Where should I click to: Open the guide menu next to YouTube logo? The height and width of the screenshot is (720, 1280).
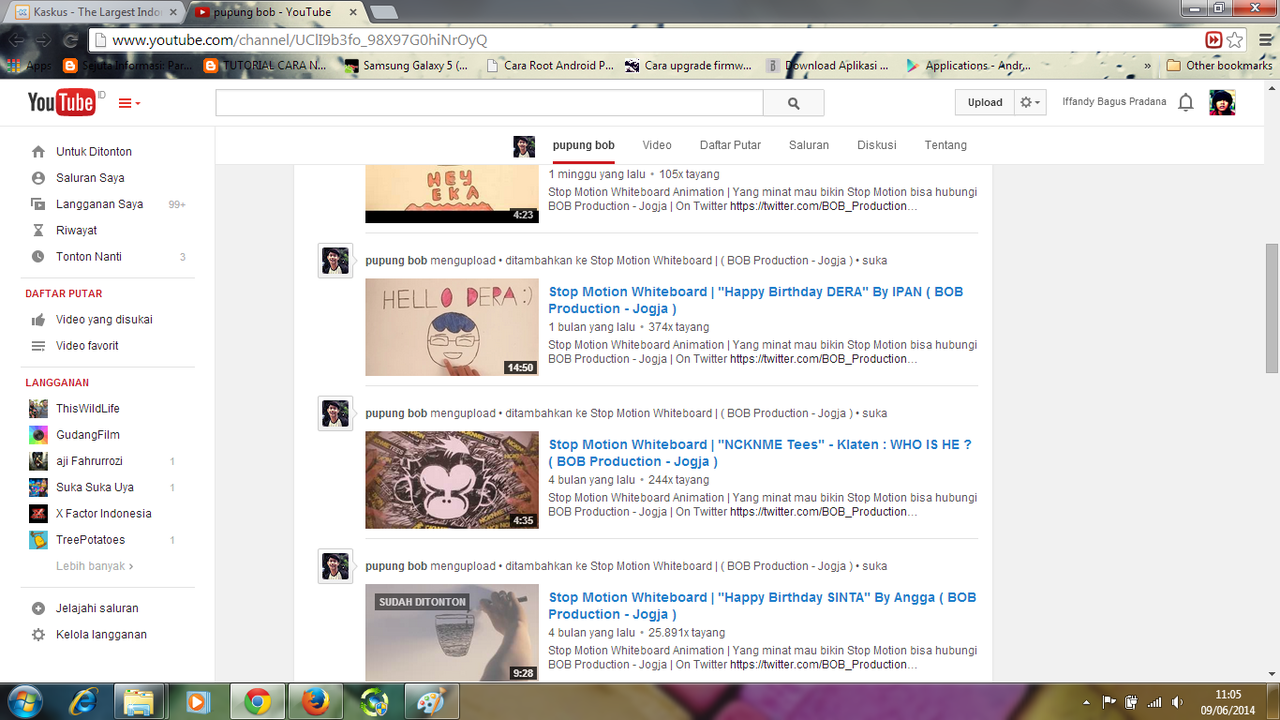tap(129, 103)
